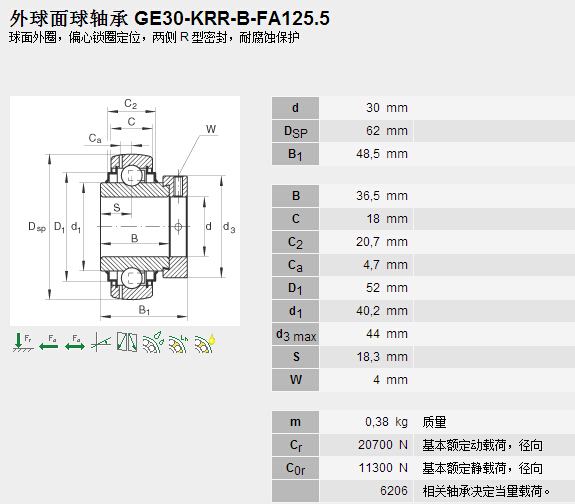This screenshot has height=504, width=575.
Task: Select the '6206' bearing reference value
Action: (x=393, y=491)
